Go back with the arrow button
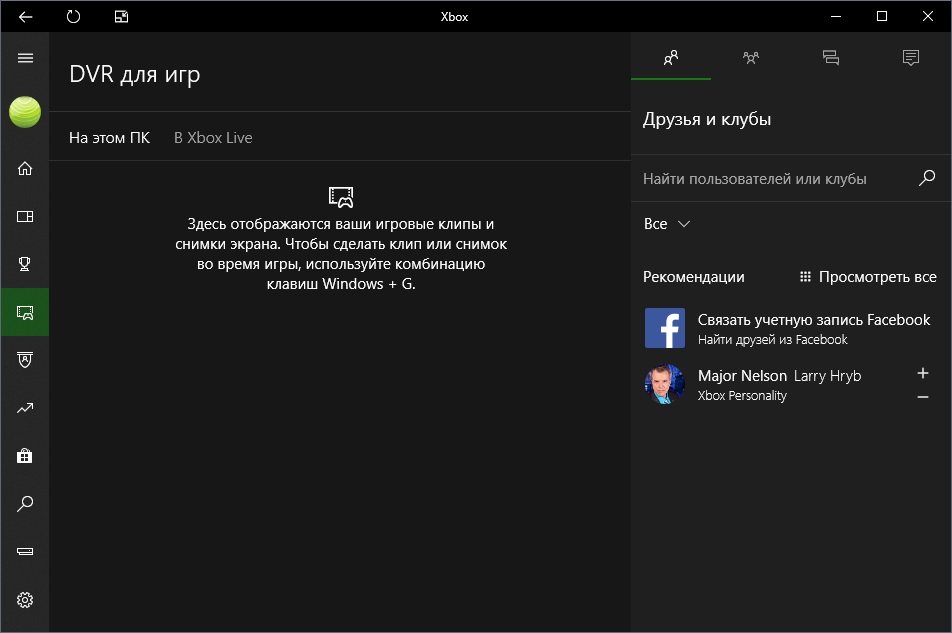Viewport: 952px width, 633px height. (x=25, y=16)
